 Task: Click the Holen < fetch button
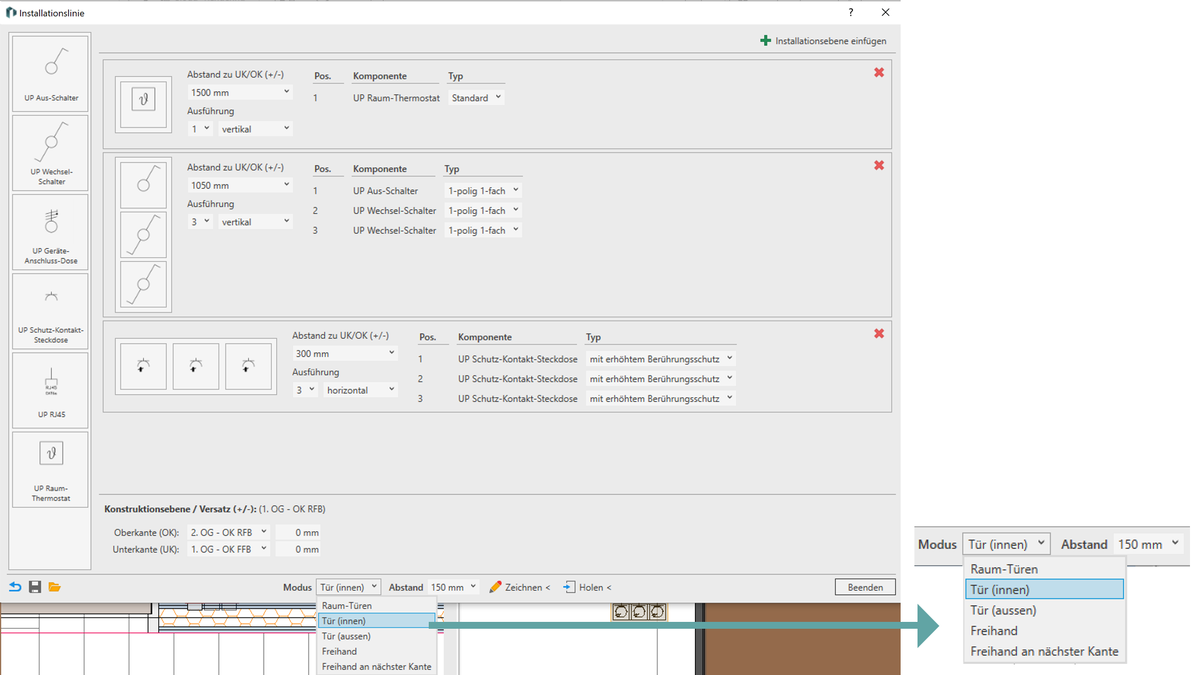click(x=587, y=587)
